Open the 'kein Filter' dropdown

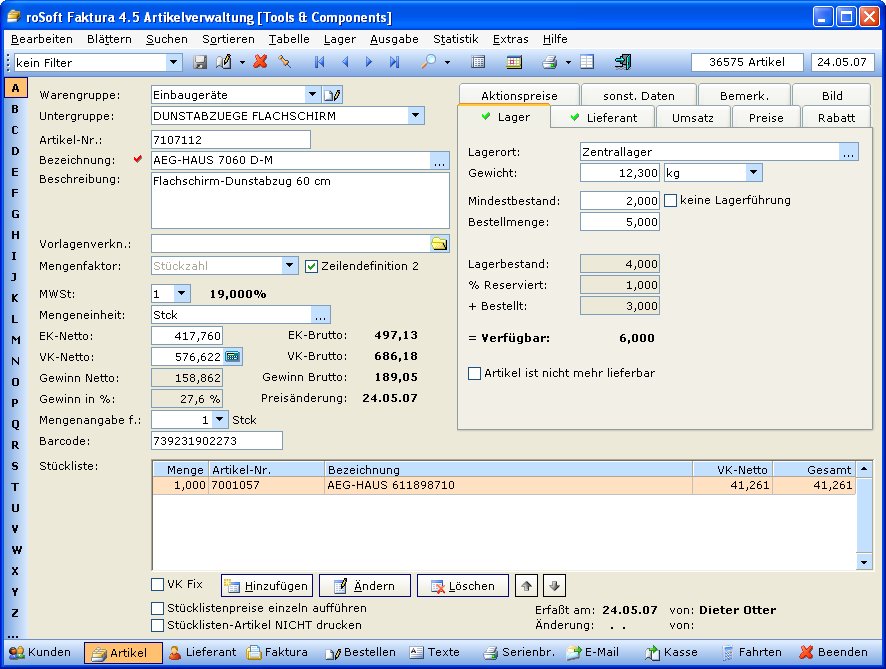[x=174, y=62]
